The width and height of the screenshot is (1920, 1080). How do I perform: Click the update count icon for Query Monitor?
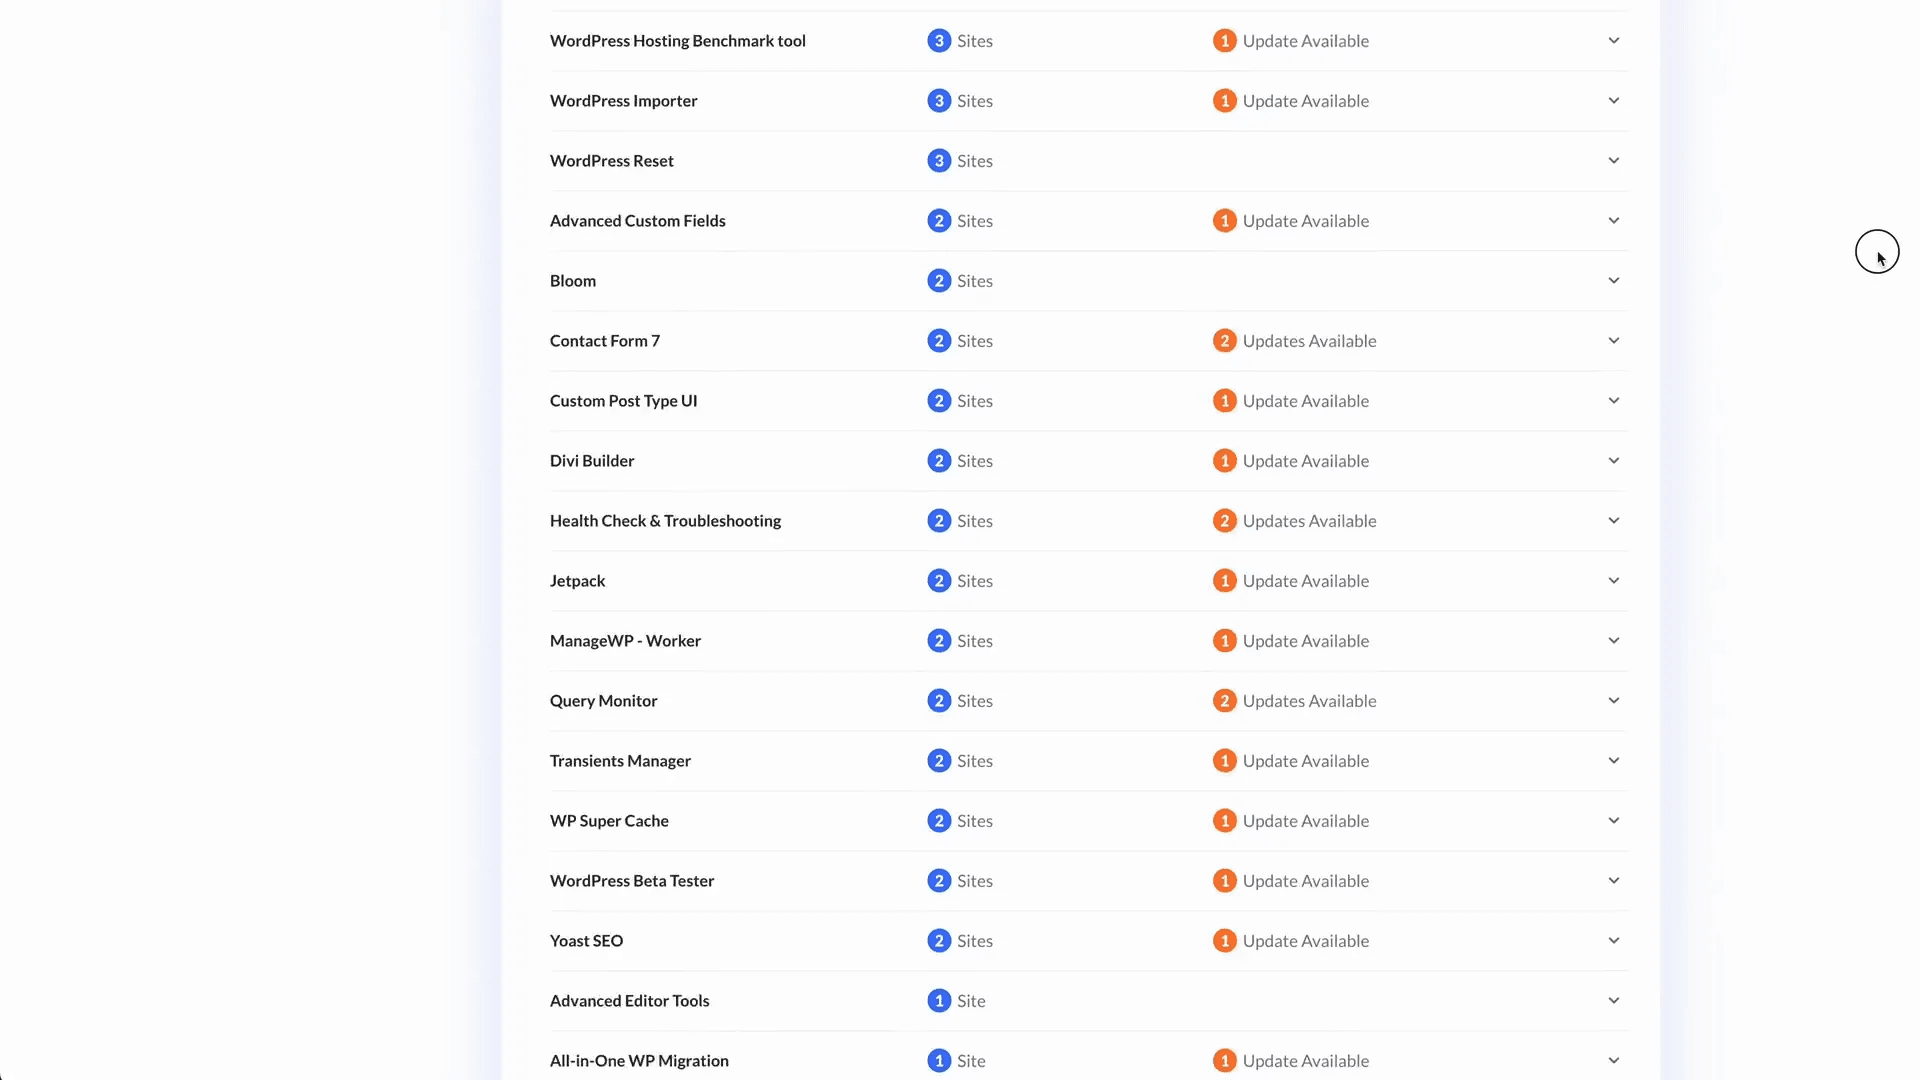(x=1224, y=700)
